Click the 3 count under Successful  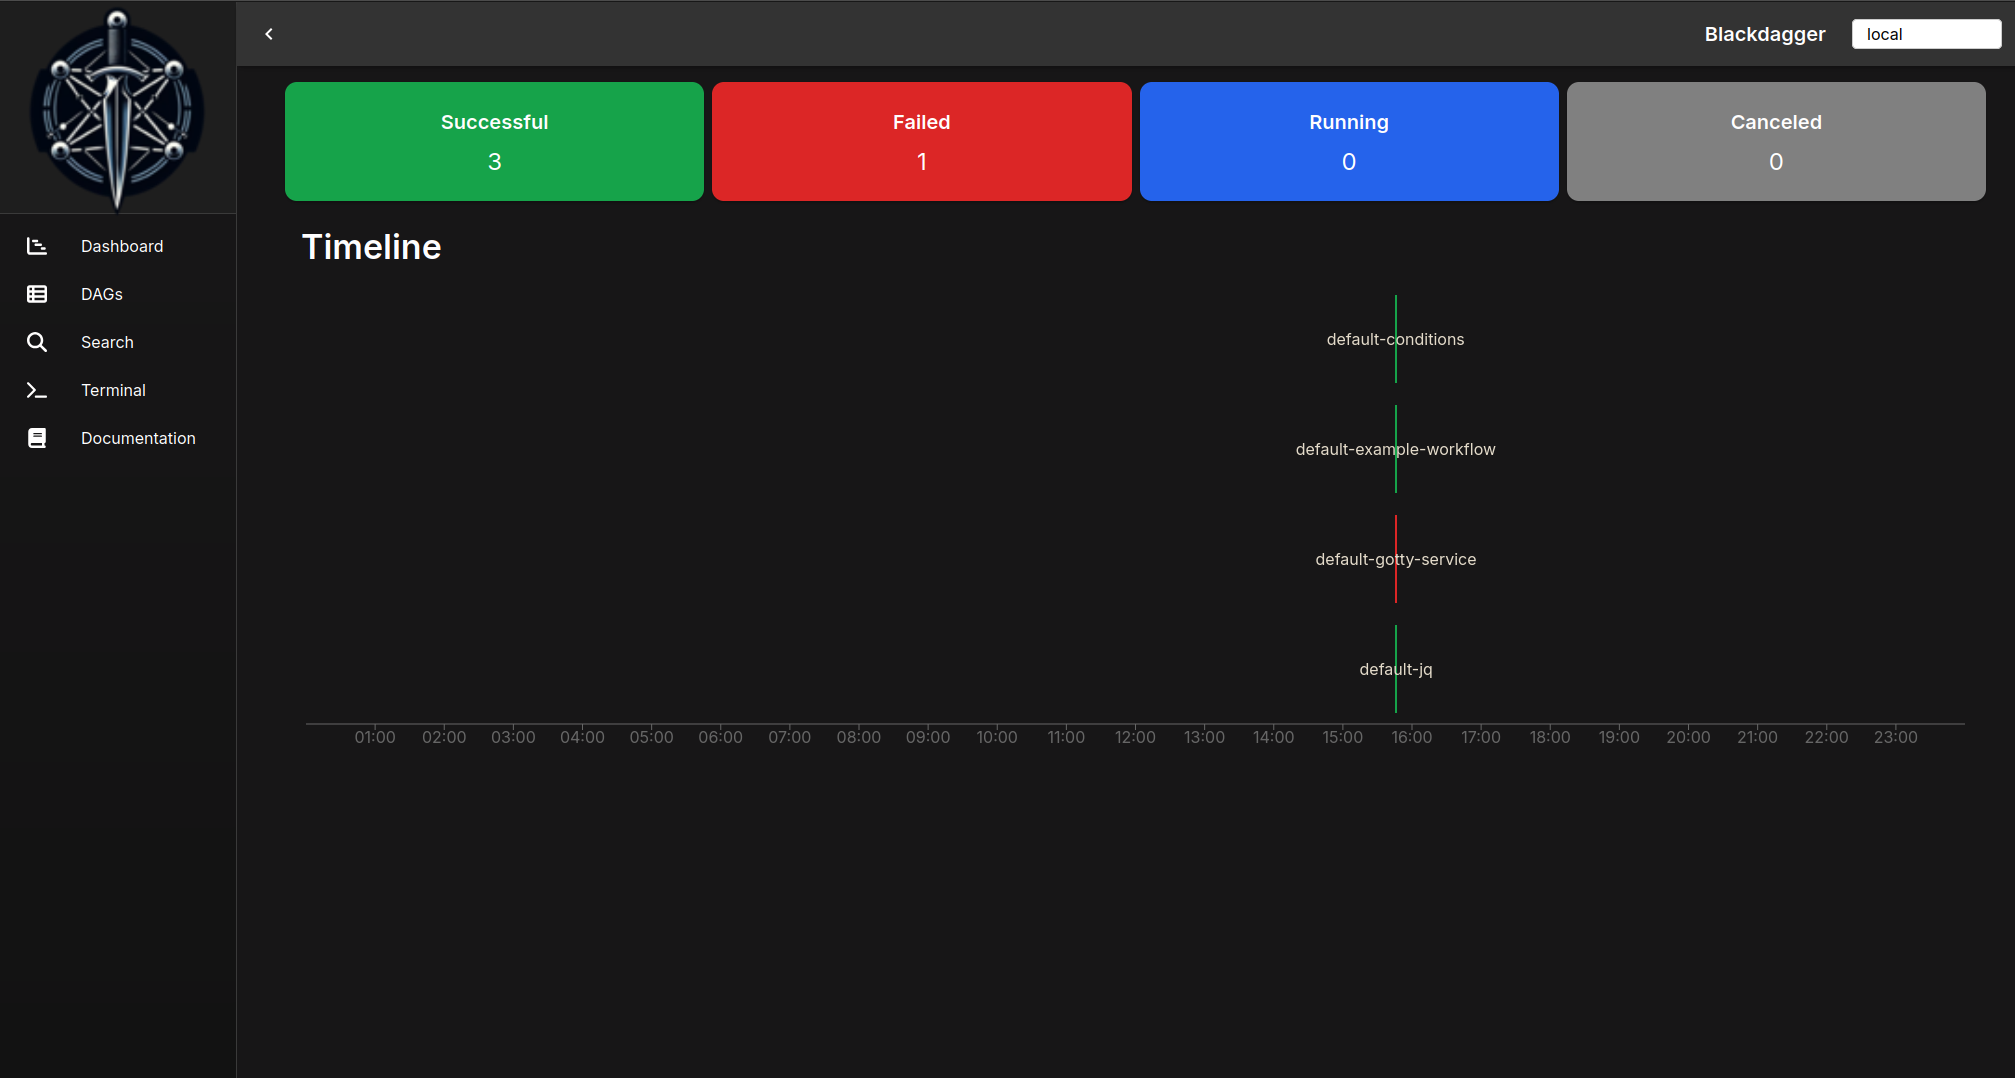(x=494, y=162)
